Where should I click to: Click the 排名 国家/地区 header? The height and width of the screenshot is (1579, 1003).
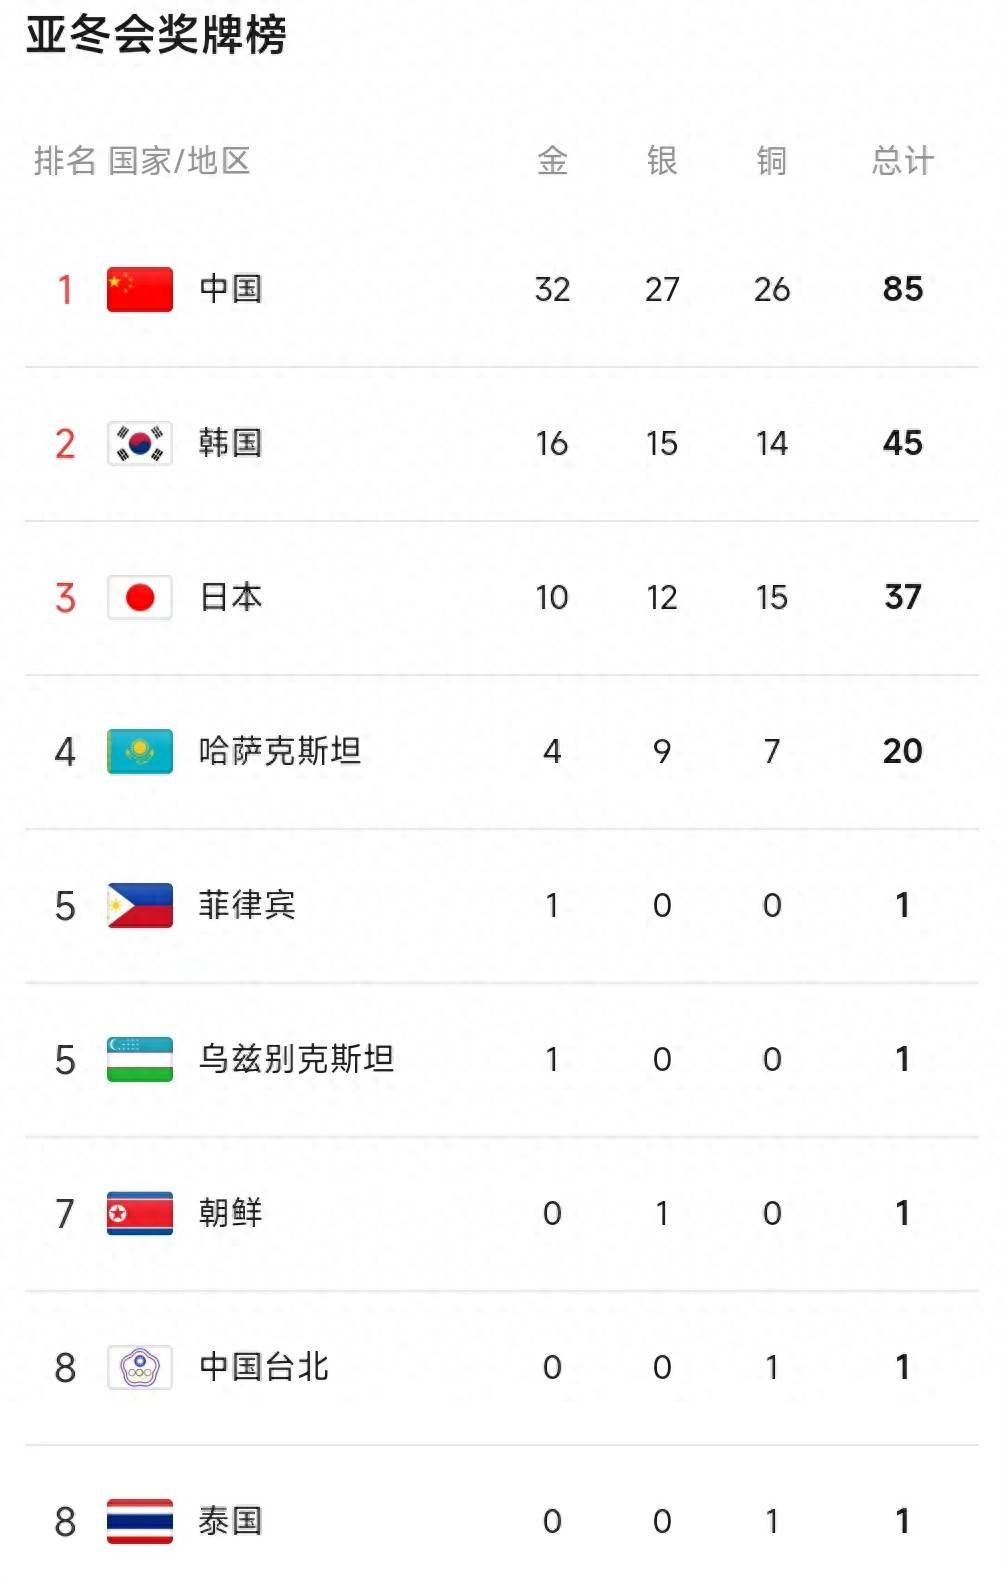pyautogui.click(x=142, y=160)
